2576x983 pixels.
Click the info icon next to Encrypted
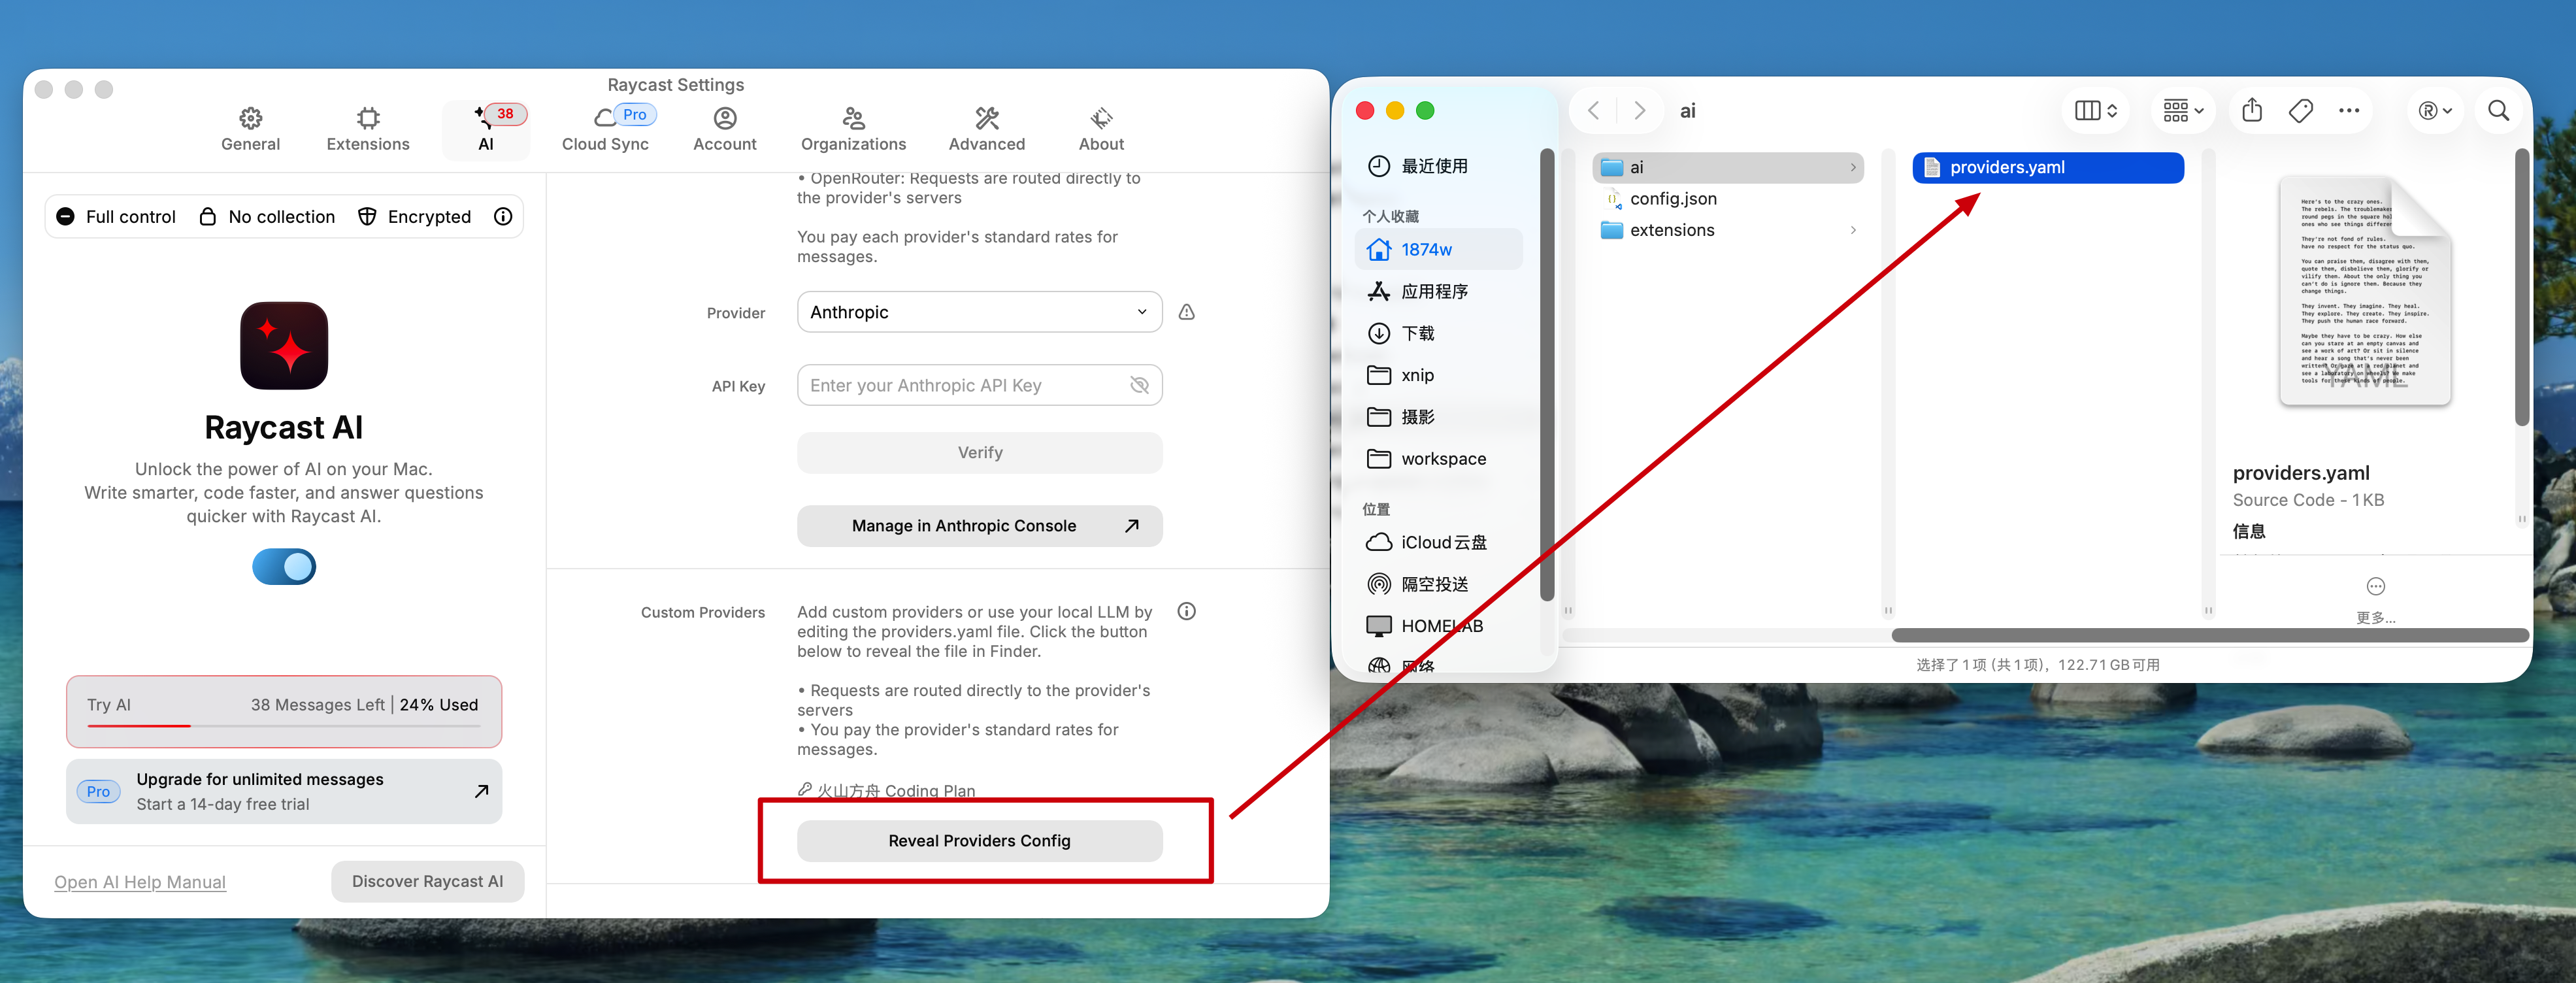tap(503, 216)
